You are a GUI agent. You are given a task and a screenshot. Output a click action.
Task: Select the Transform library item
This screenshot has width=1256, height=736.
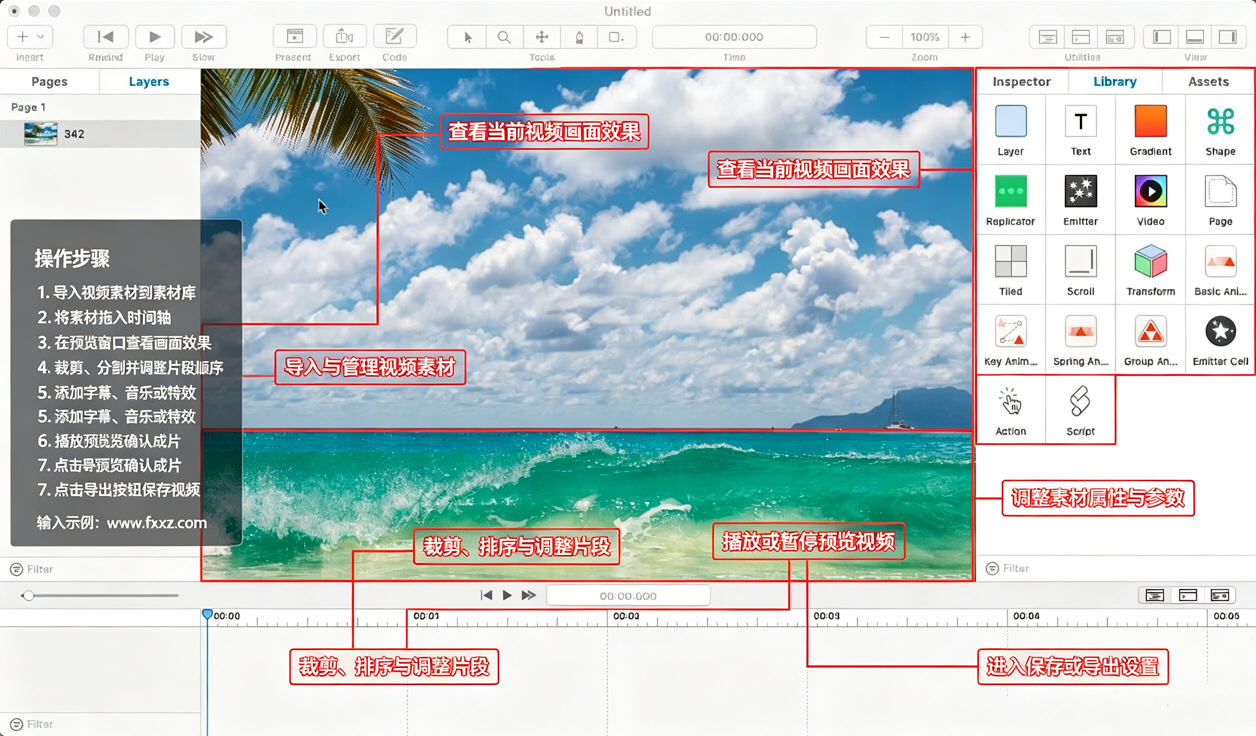pyautogui.click(x=1150, y=270)
